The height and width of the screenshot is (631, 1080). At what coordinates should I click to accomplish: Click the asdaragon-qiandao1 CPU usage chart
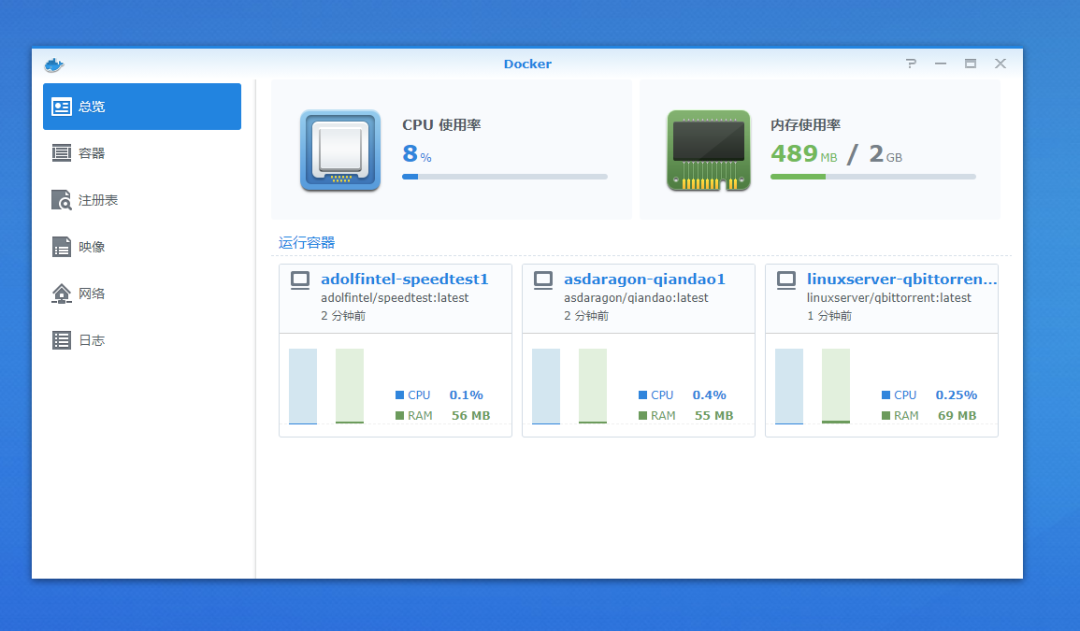point(546,386)
